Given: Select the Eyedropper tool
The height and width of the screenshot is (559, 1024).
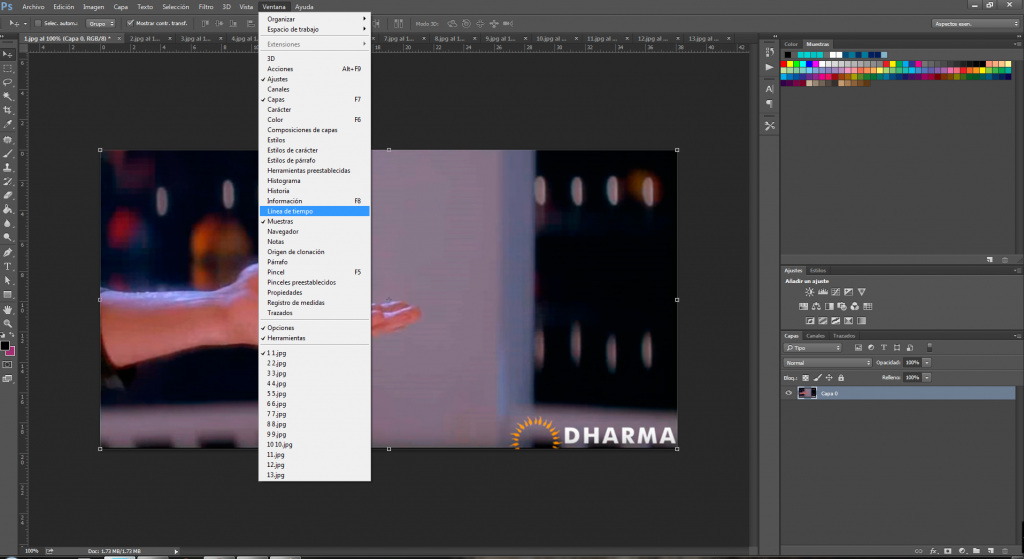Looking at the screenshot, I should (x=8, y=124).
